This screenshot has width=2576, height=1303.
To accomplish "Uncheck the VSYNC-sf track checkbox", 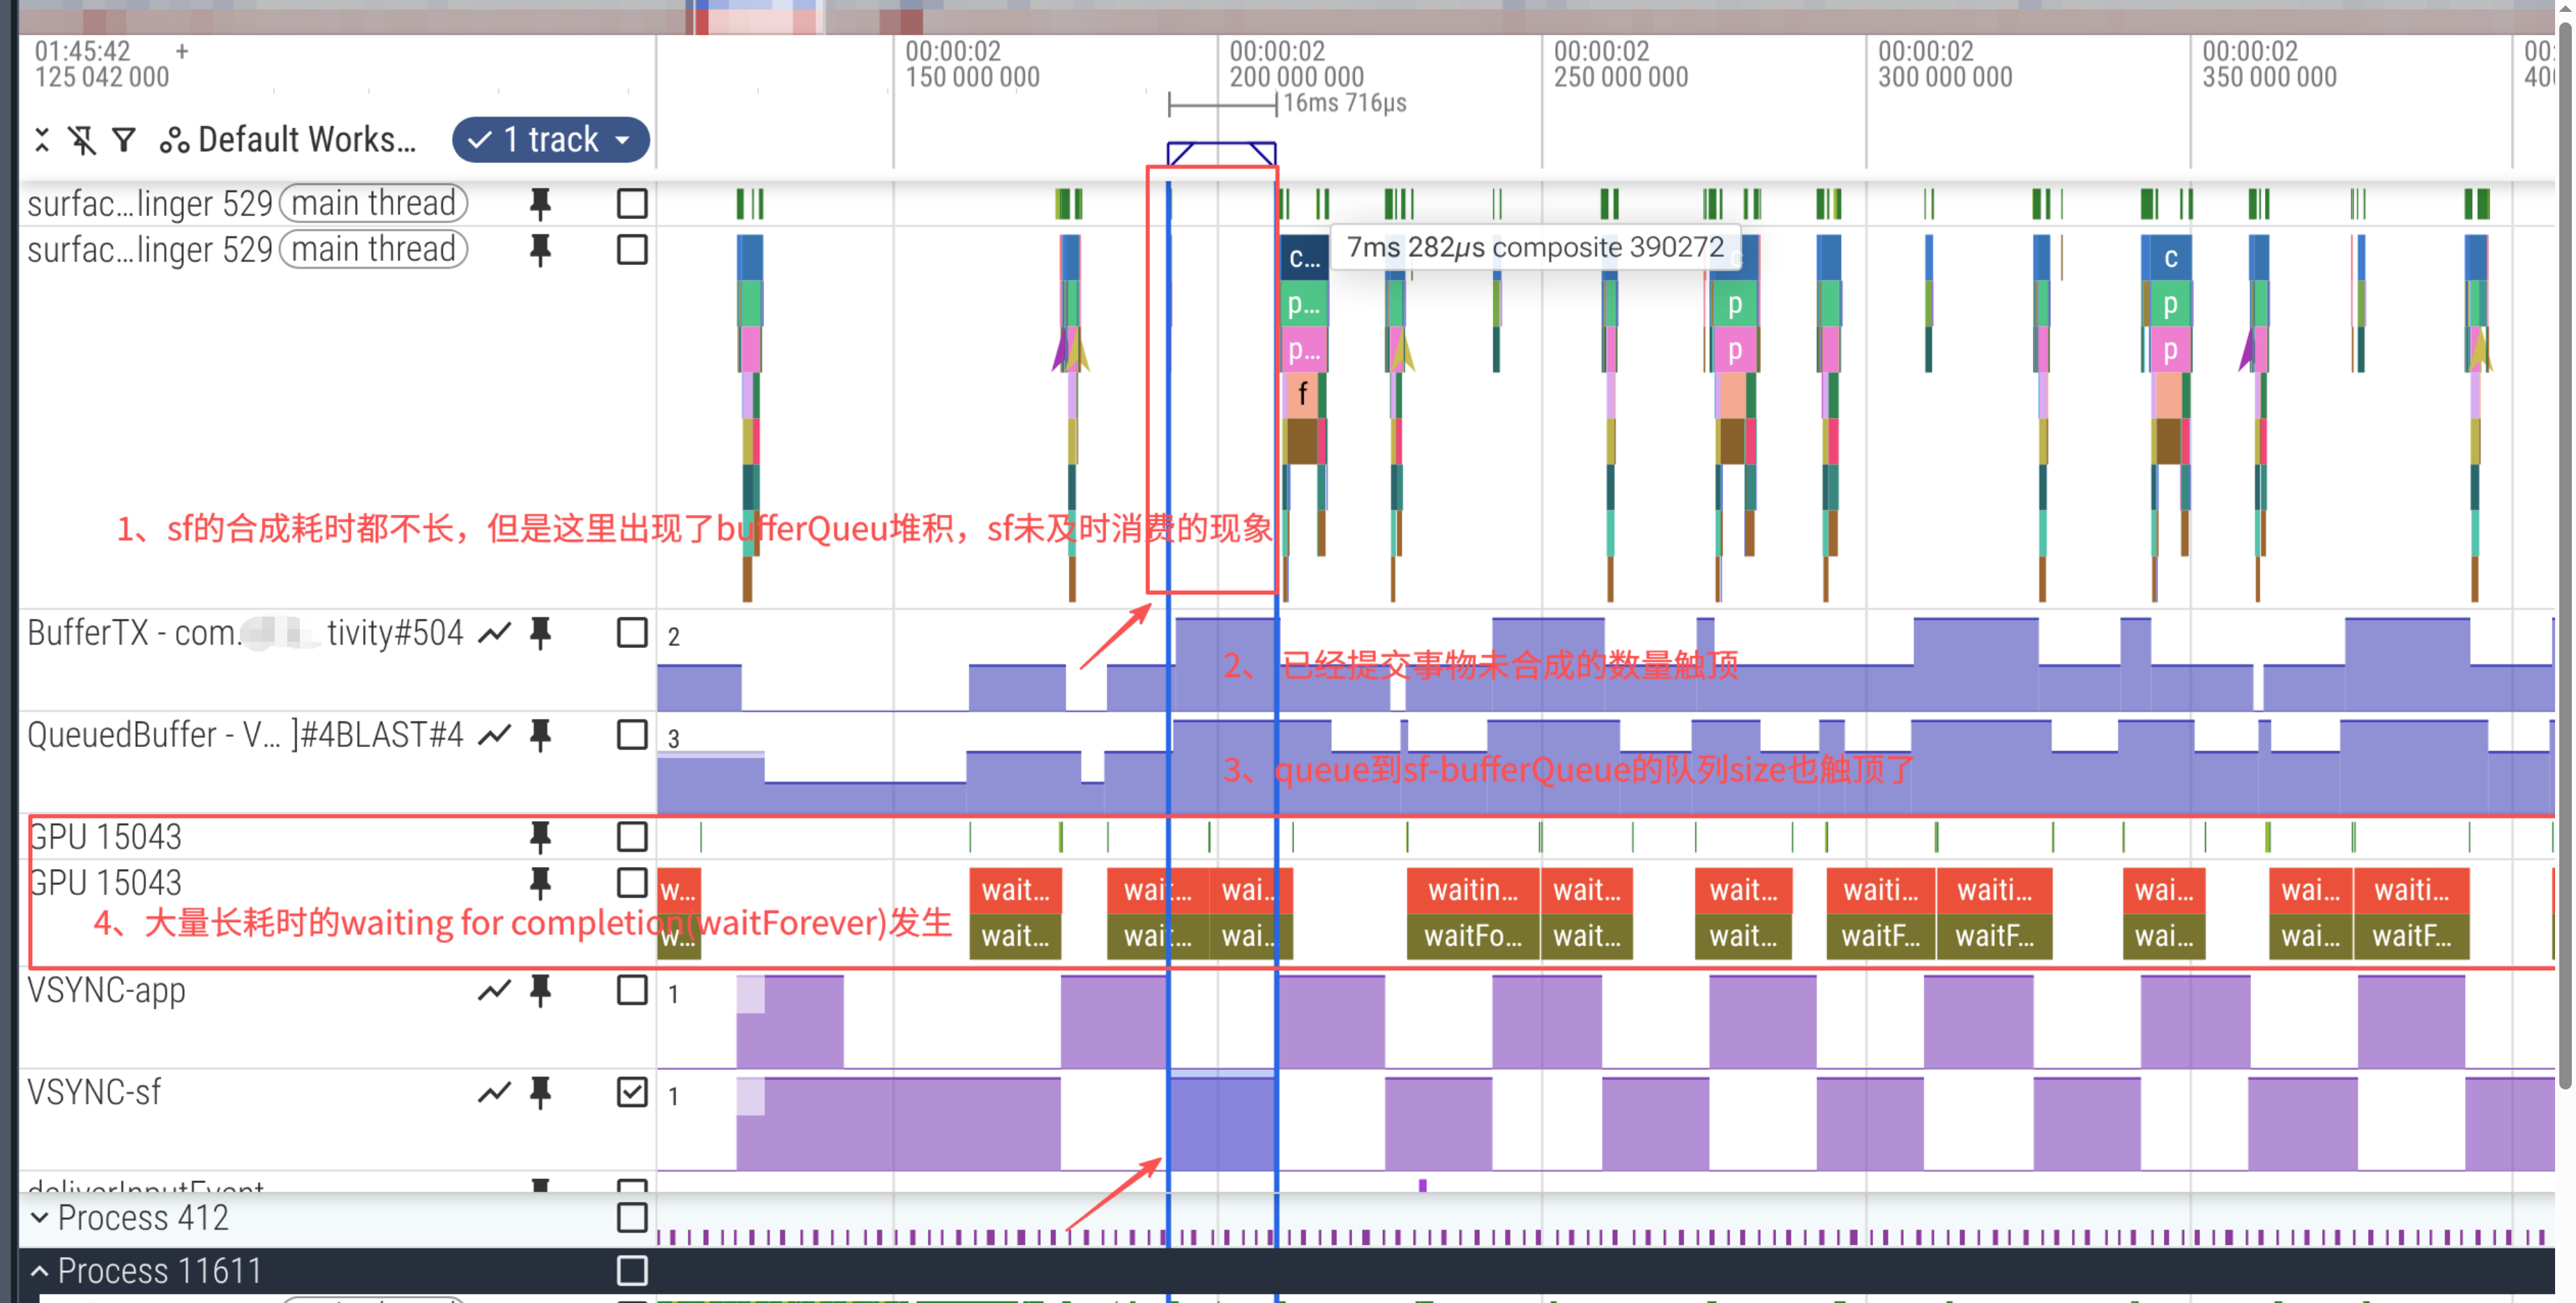I will (632, 1093).
